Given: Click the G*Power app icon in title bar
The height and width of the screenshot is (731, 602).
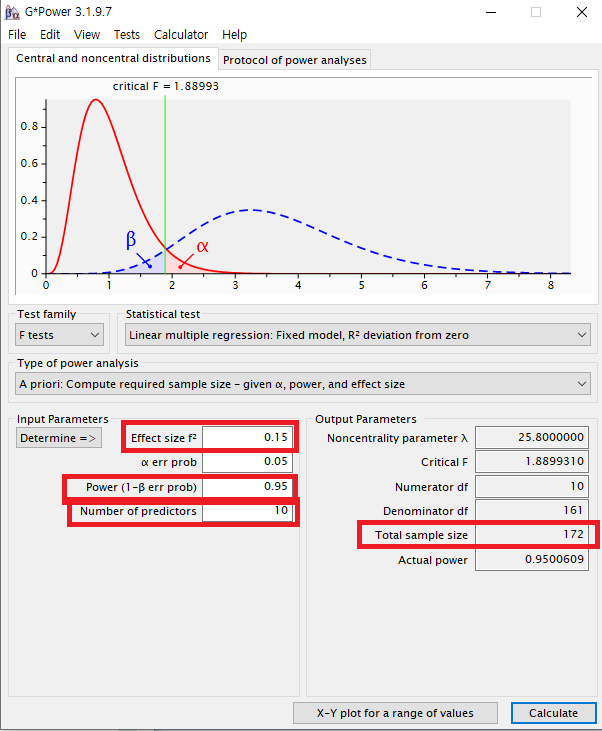Looking at the screenshot, I should (12, 12).
